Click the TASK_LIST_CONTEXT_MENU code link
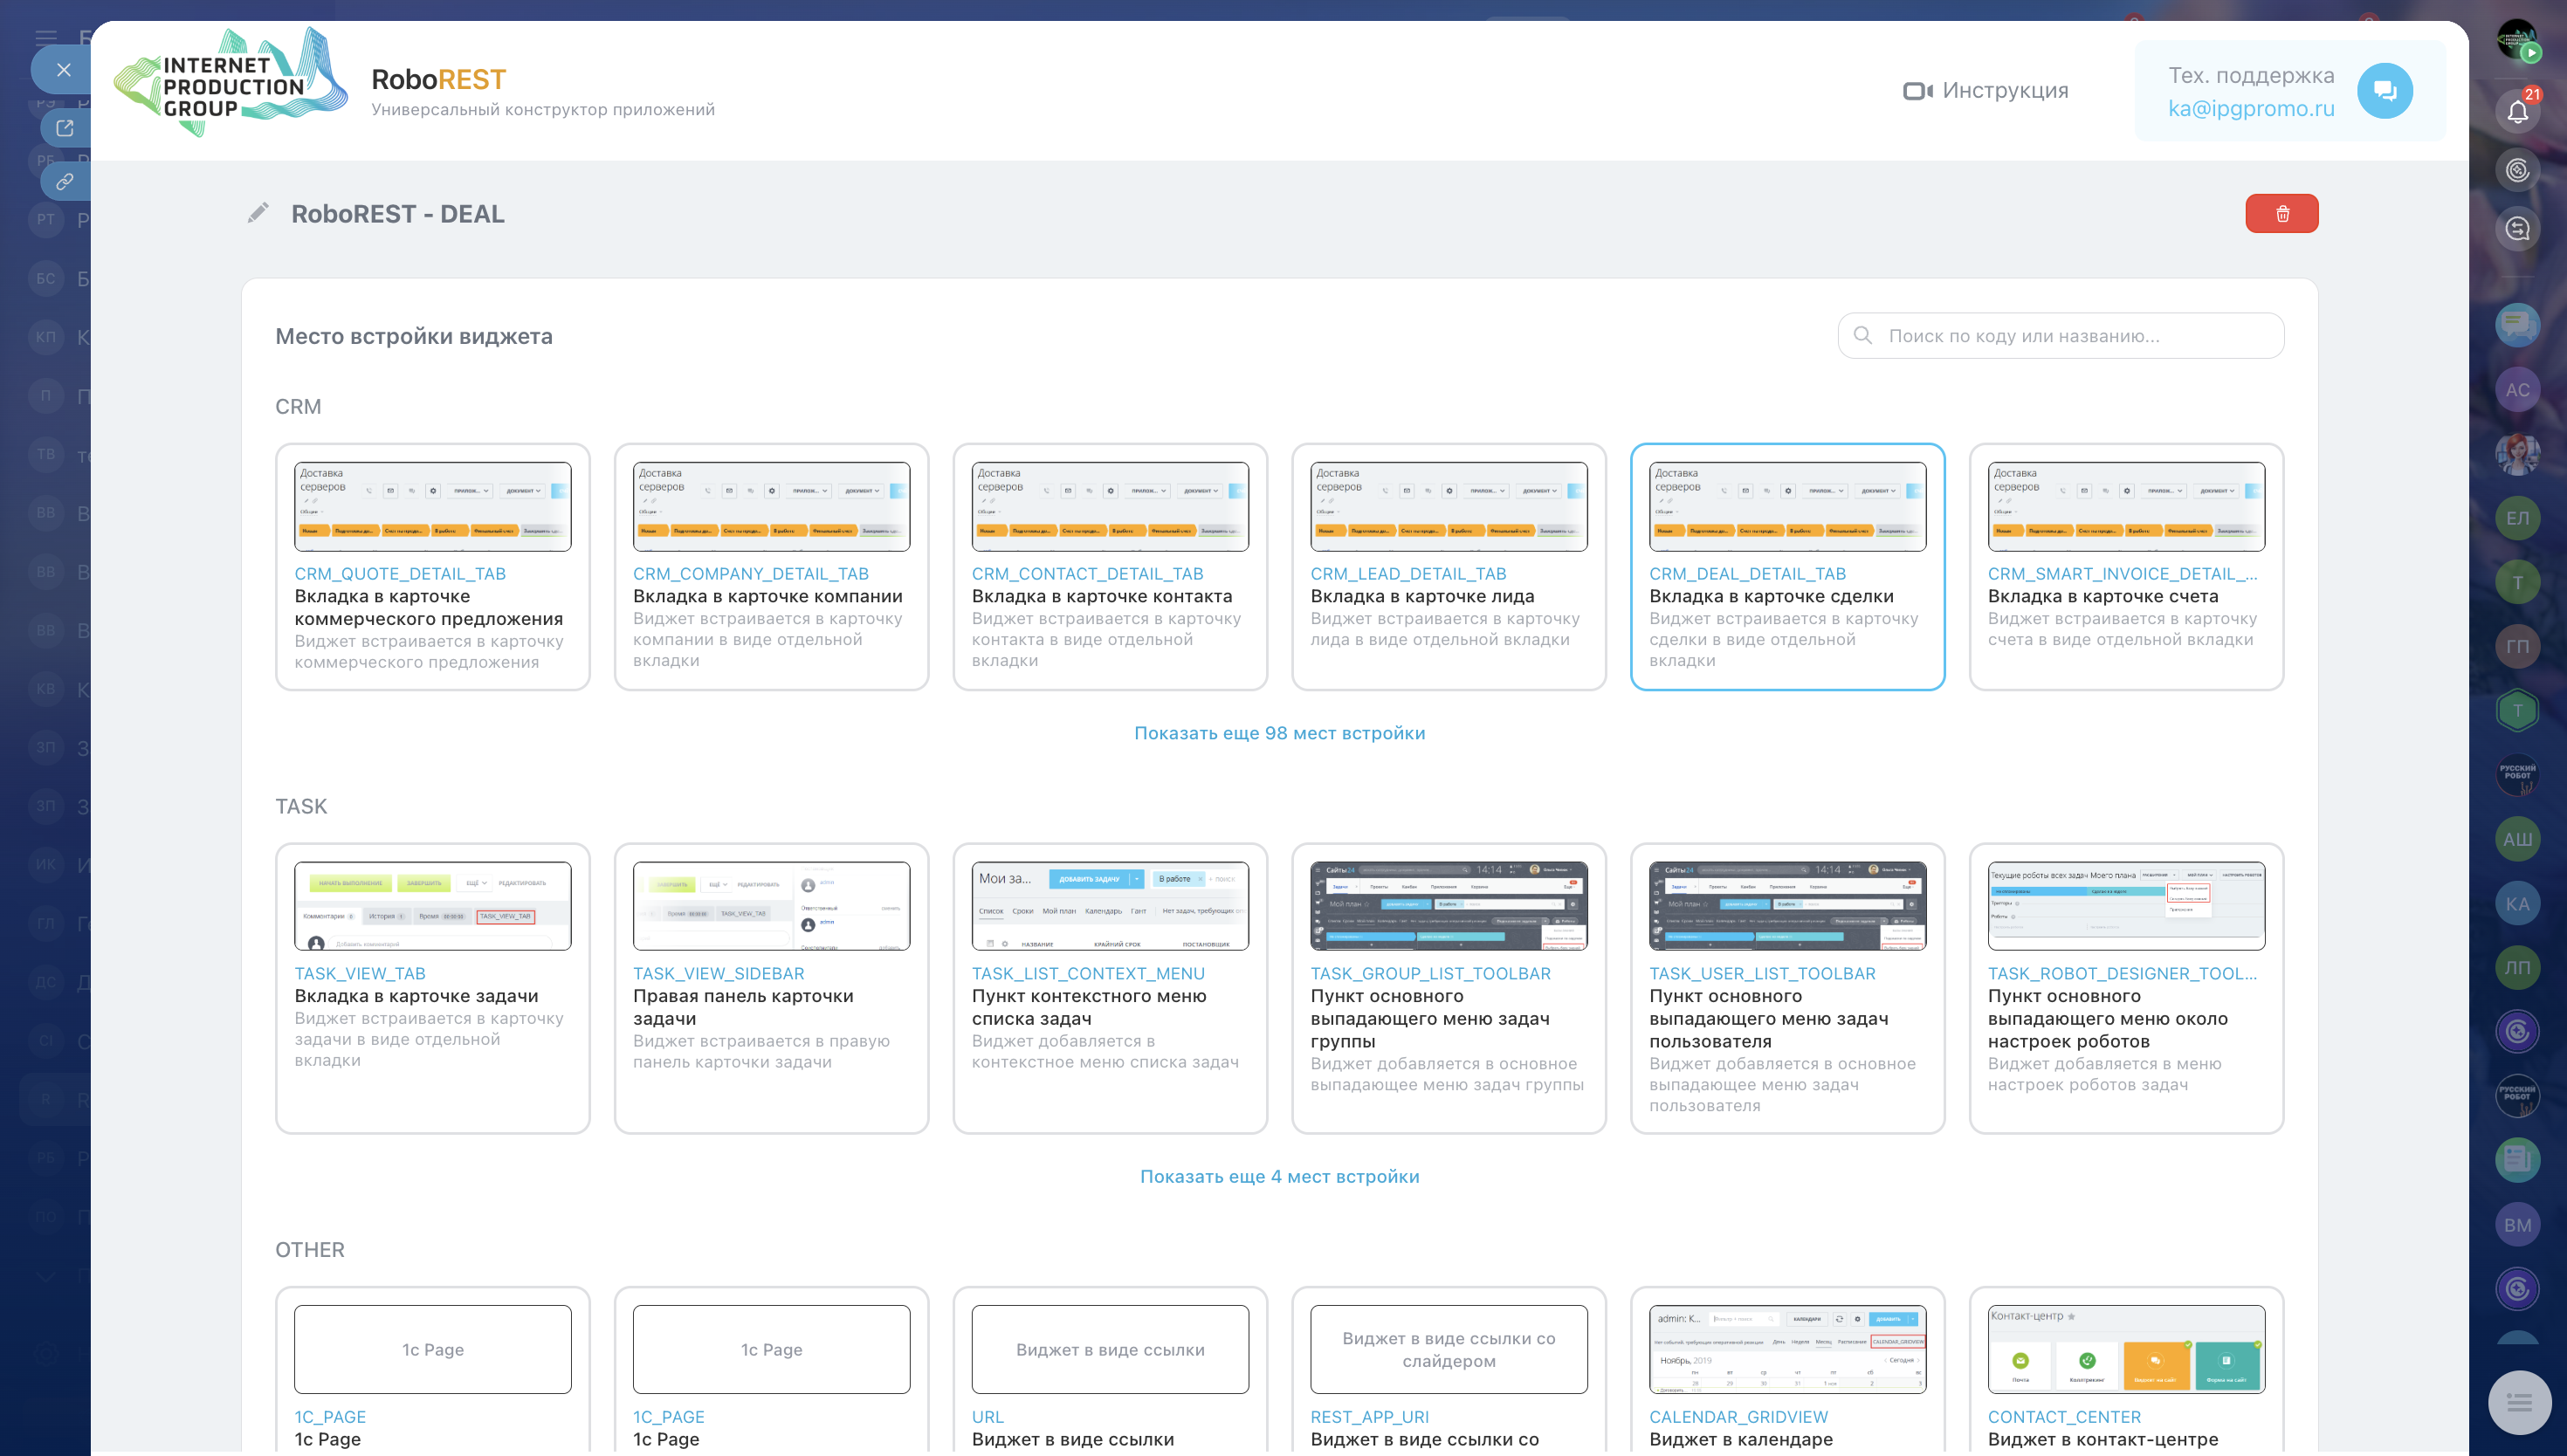The width and height of the screenshot is (2567, 1456). tap(1087, 973)
